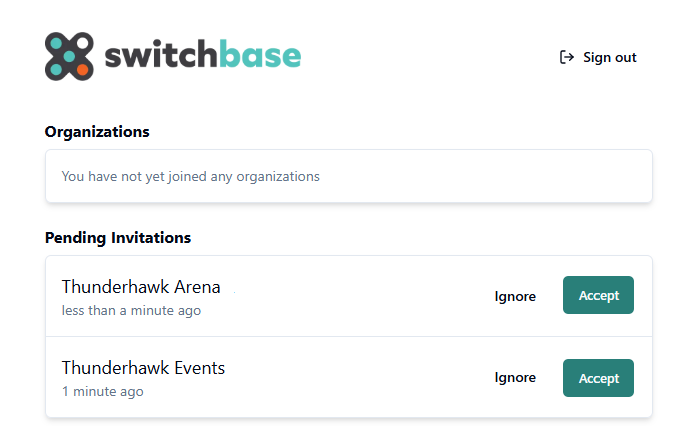
Task: Accept the Thunderhawk Events invitation
Action: click(x=598, y=378)
